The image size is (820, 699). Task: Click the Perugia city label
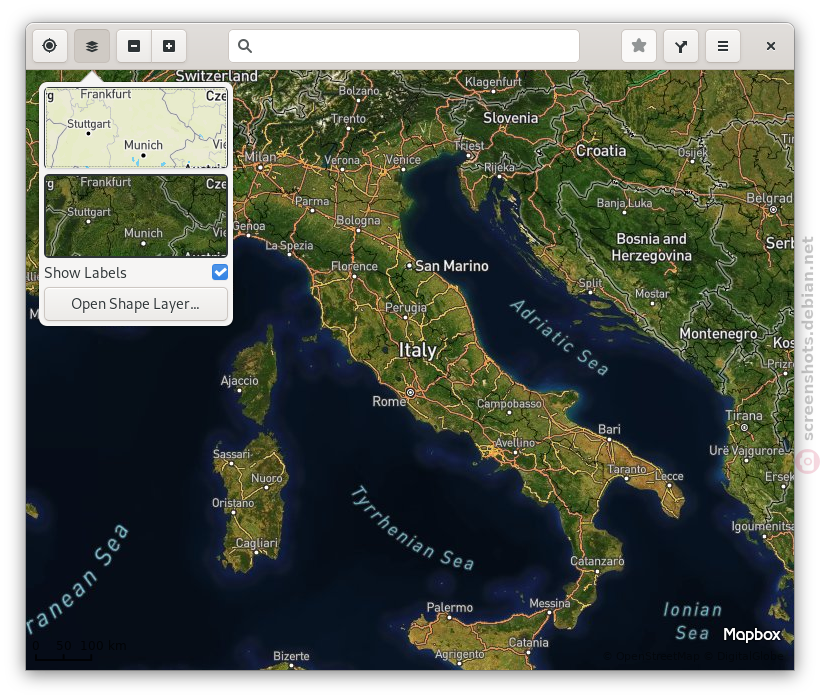[x=406, y=307]
